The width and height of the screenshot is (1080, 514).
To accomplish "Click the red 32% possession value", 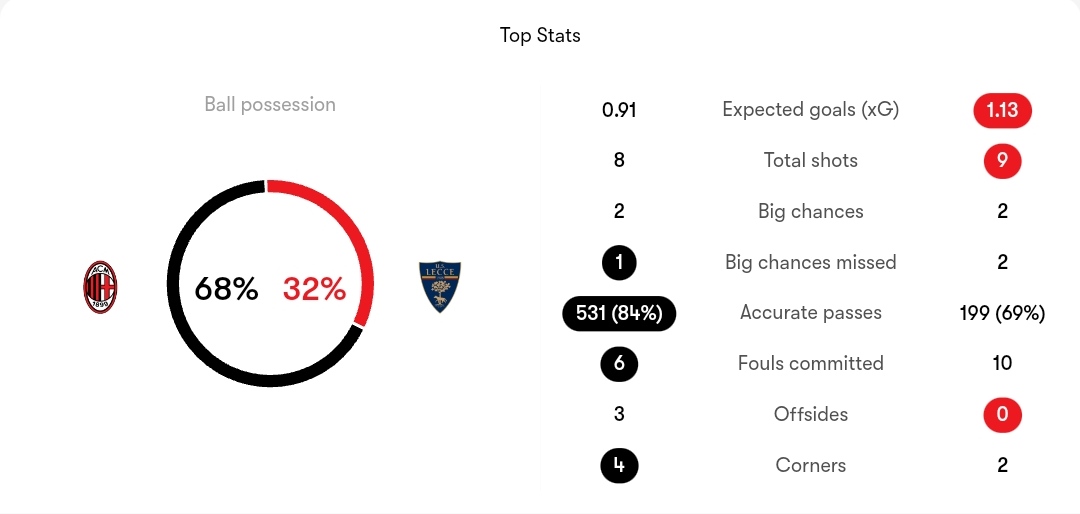I will pyautogui.click(x=314, y=289).
